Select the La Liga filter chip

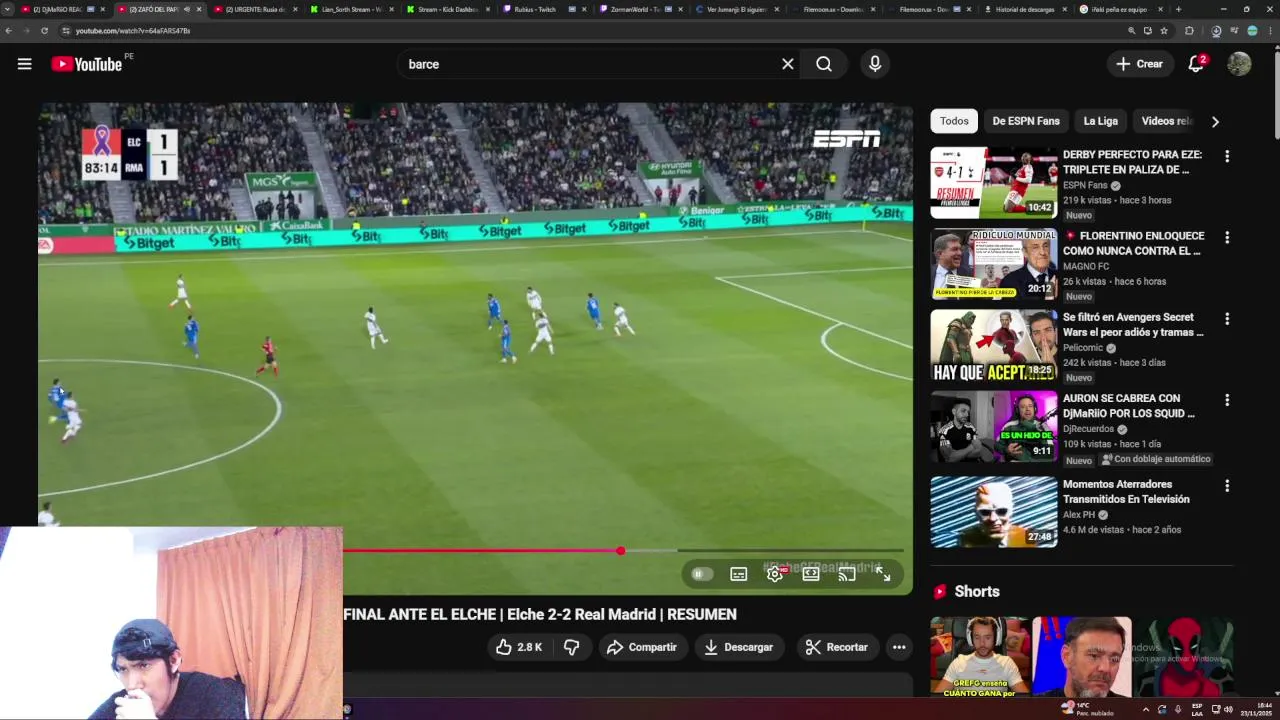click(x=1101, y=121)
